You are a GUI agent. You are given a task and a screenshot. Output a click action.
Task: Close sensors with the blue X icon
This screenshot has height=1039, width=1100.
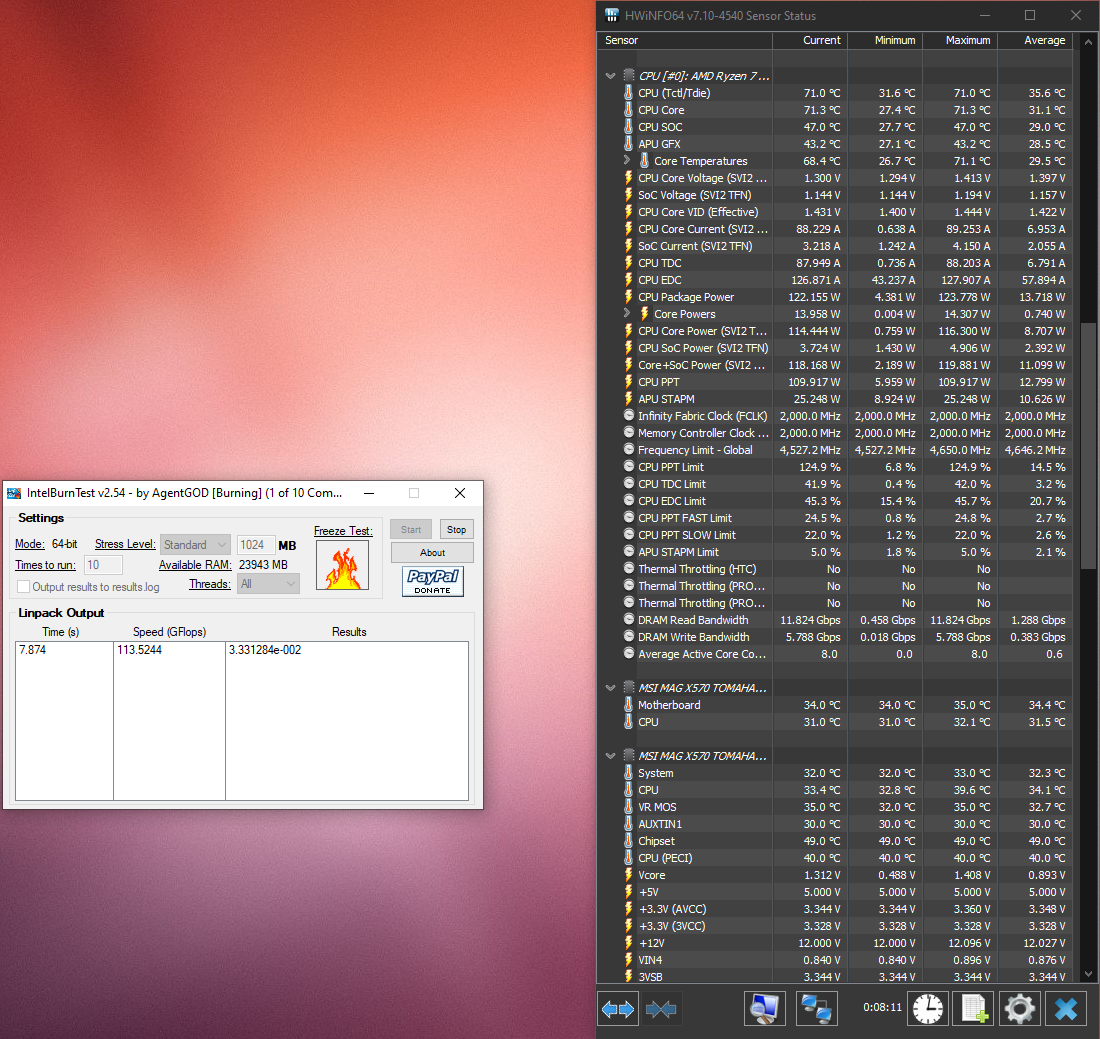click(1066, 1009)
